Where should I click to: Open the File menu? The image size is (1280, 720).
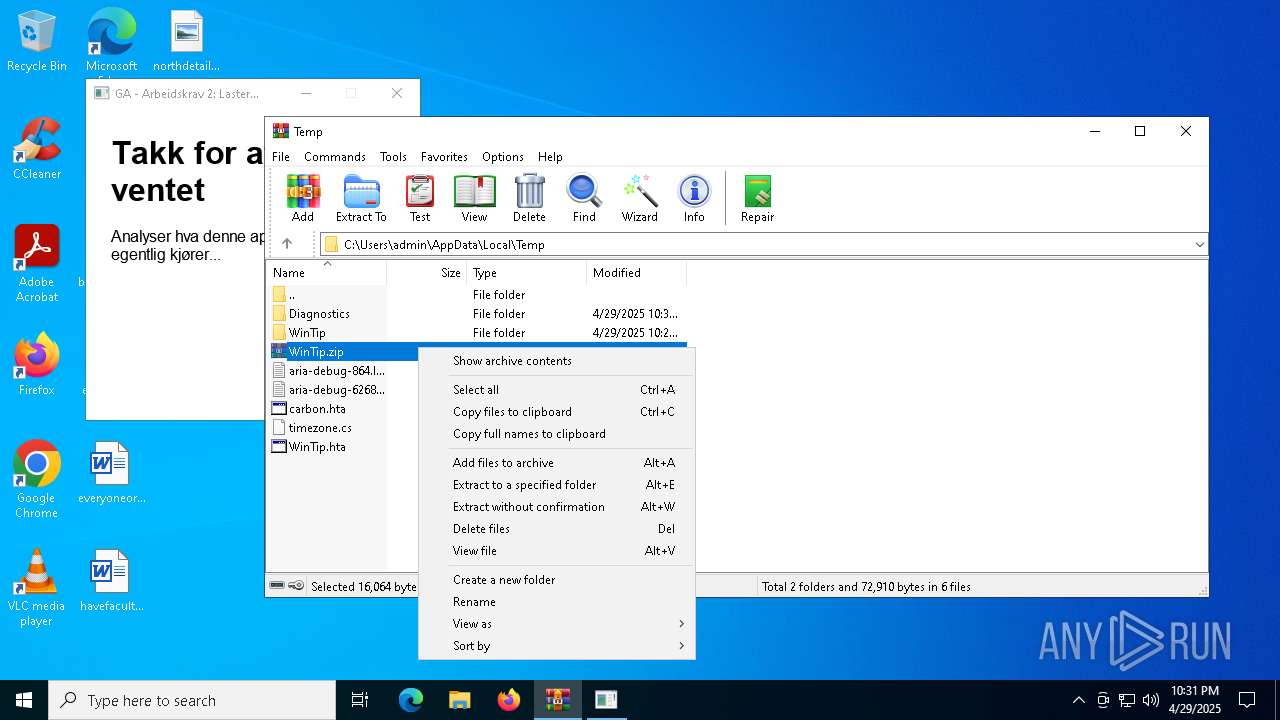point(281,157)
